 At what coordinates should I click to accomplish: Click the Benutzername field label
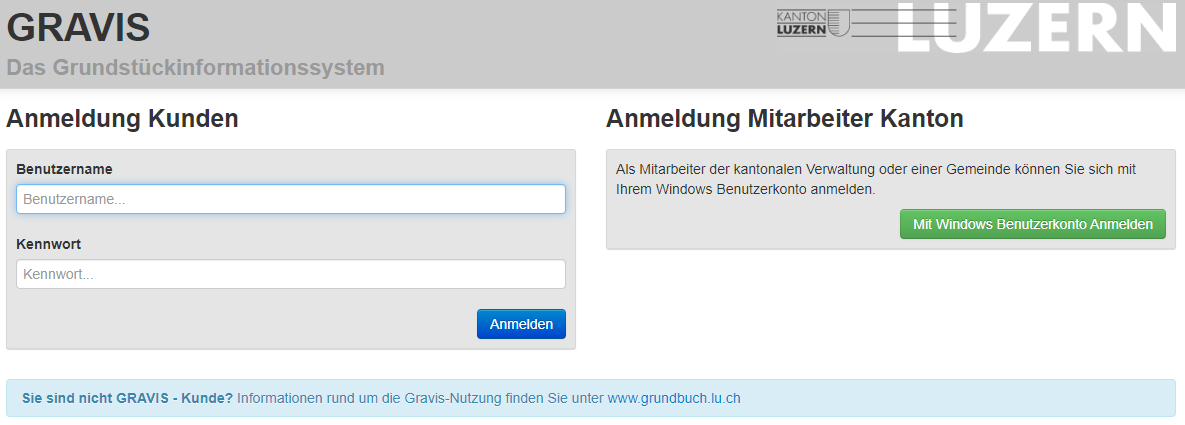tap(64, 169)
